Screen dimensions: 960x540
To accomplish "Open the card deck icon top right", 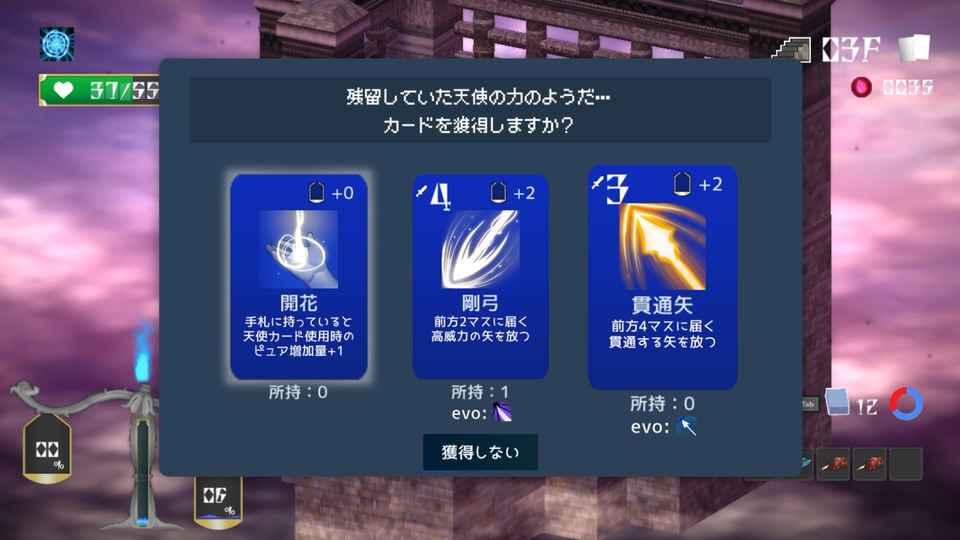I will pyautogui.click(x=914, y=48).
